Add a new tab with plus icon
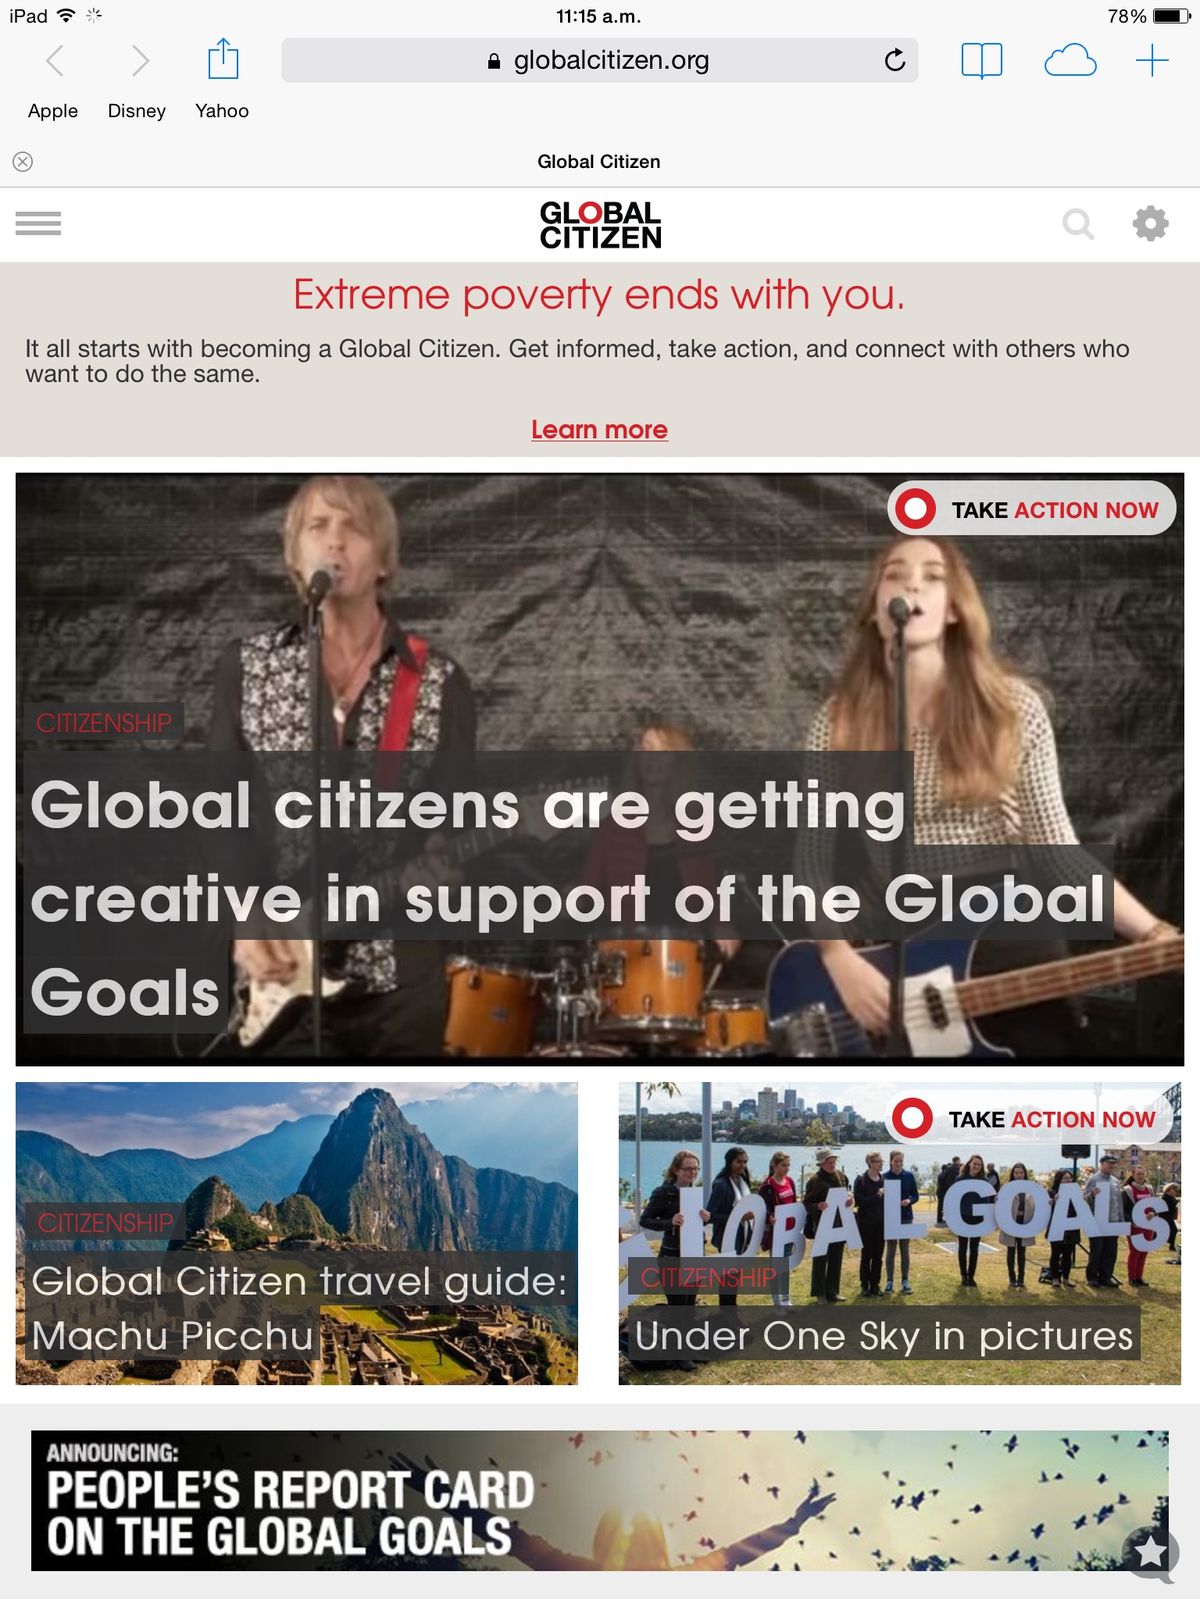Screen dimensions: 1200x1600 coord(1152,61)
